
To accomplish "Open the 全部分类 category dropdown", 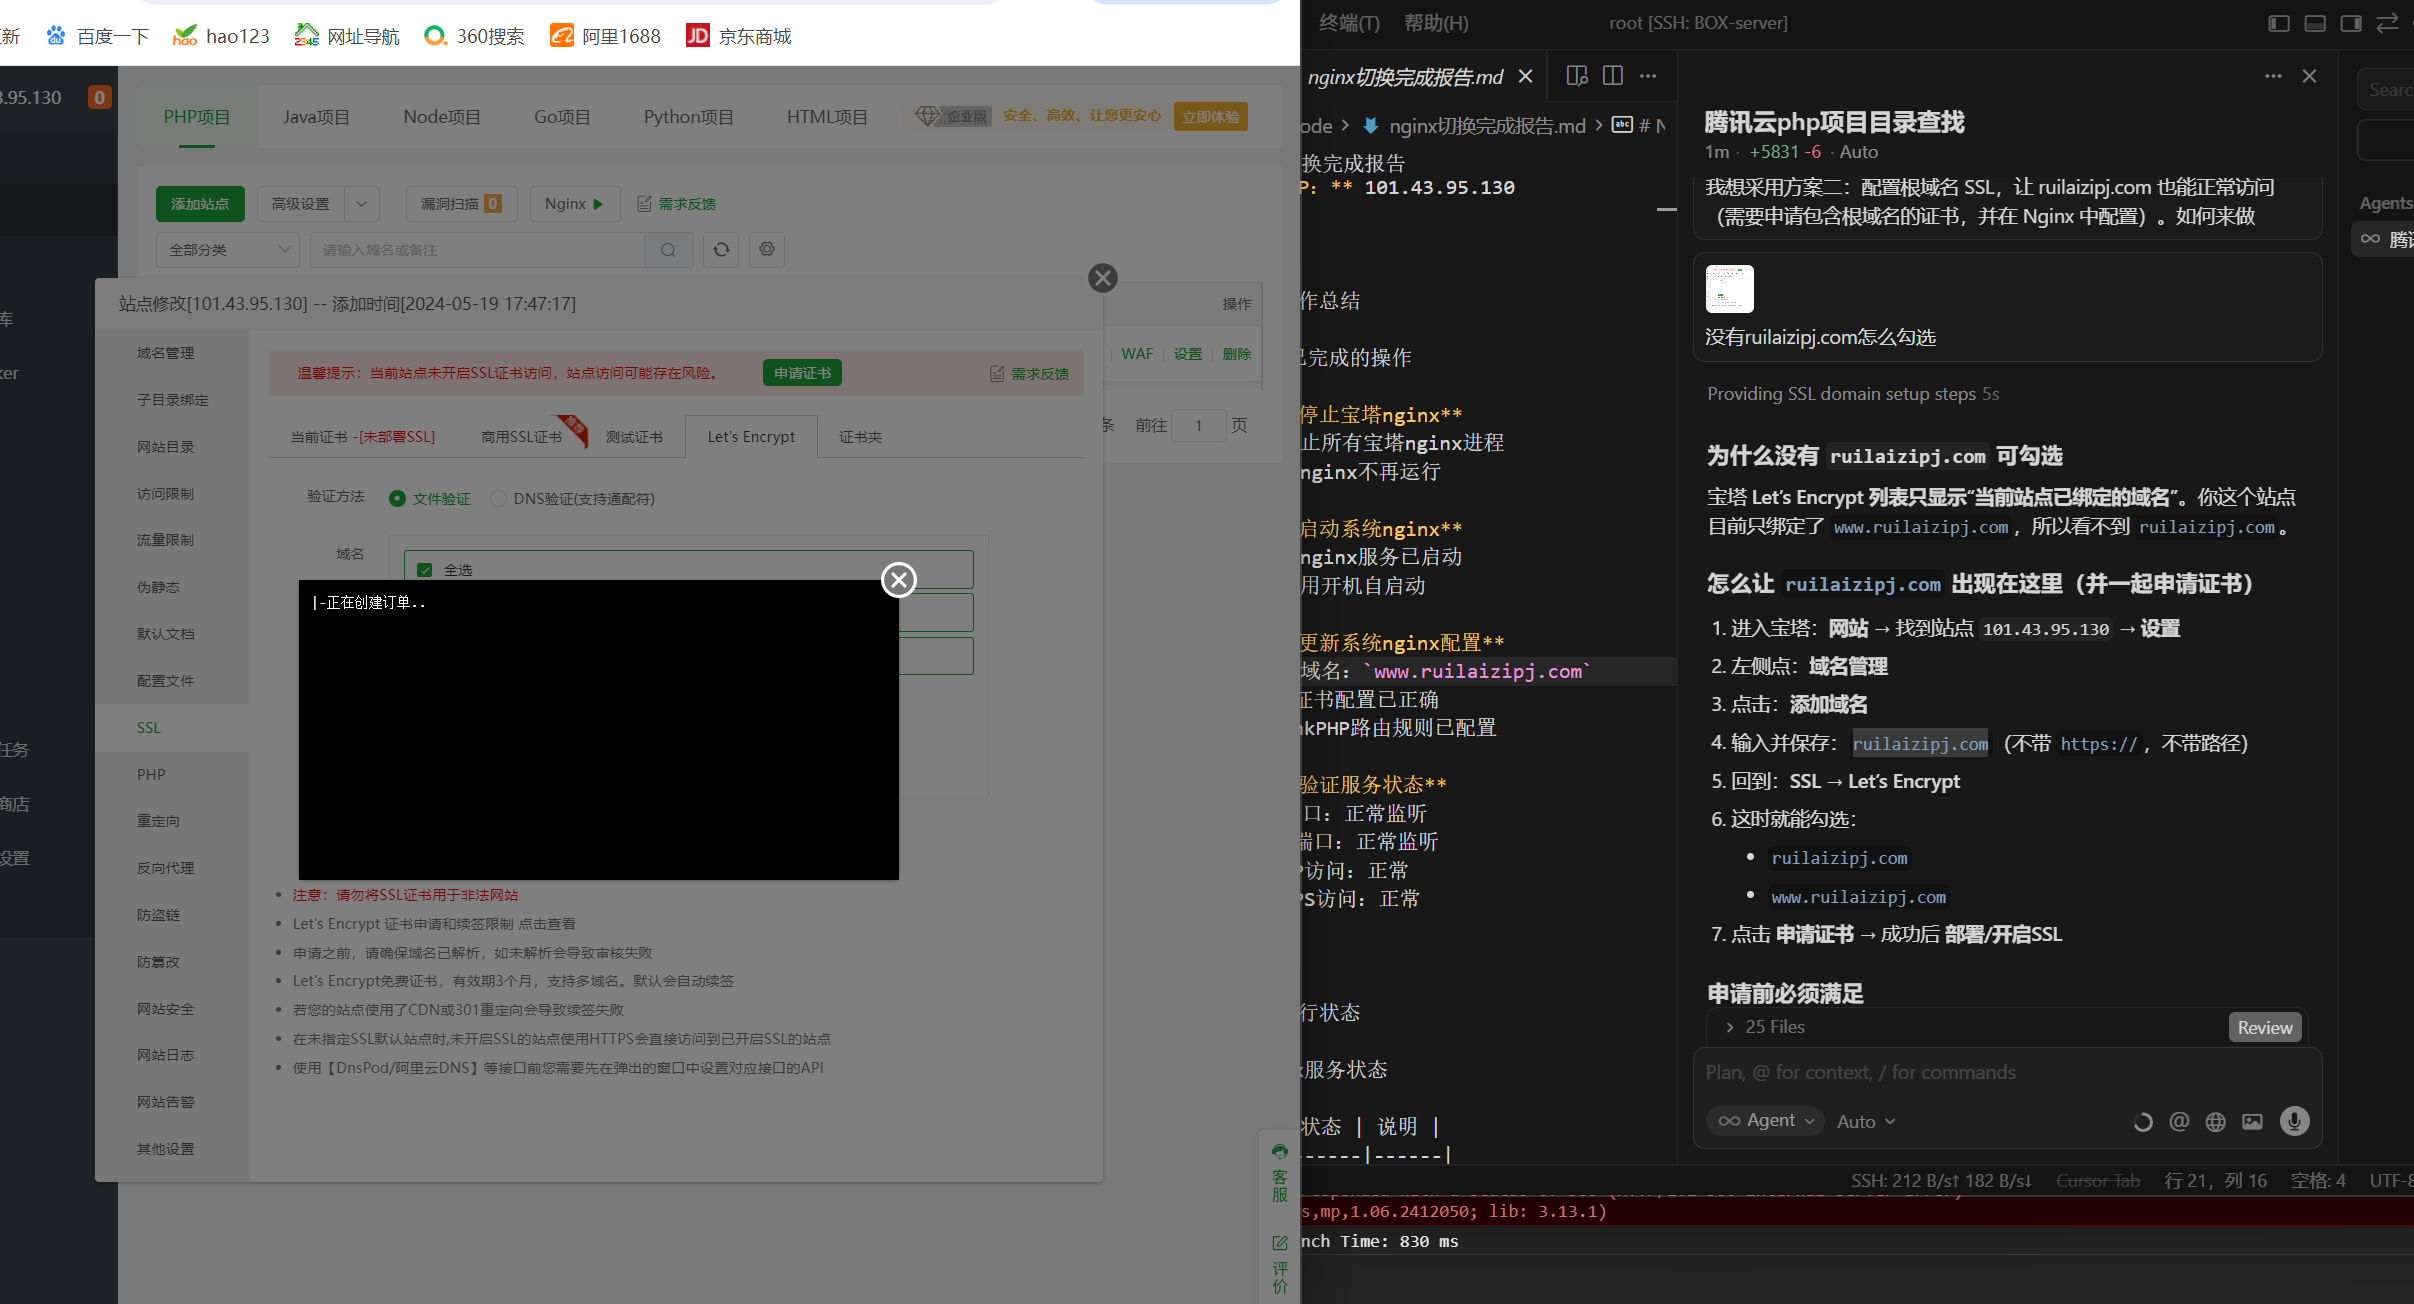I will coord(228,249).
